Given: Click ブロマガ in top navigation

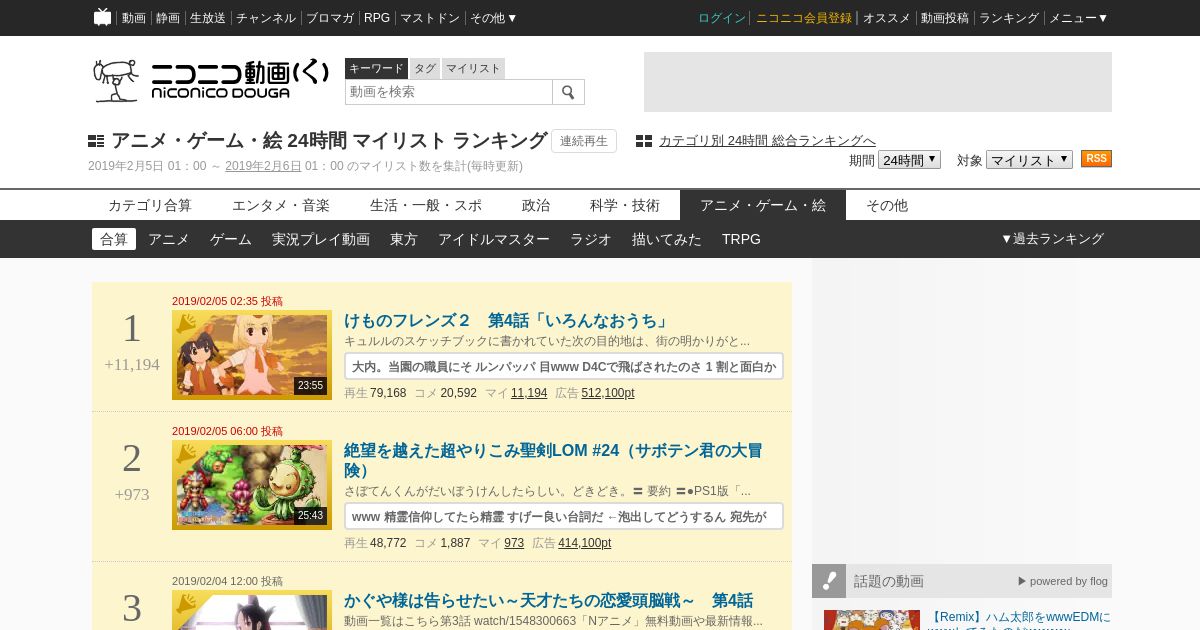Looking at the screenshot, I should pos(330,18).
